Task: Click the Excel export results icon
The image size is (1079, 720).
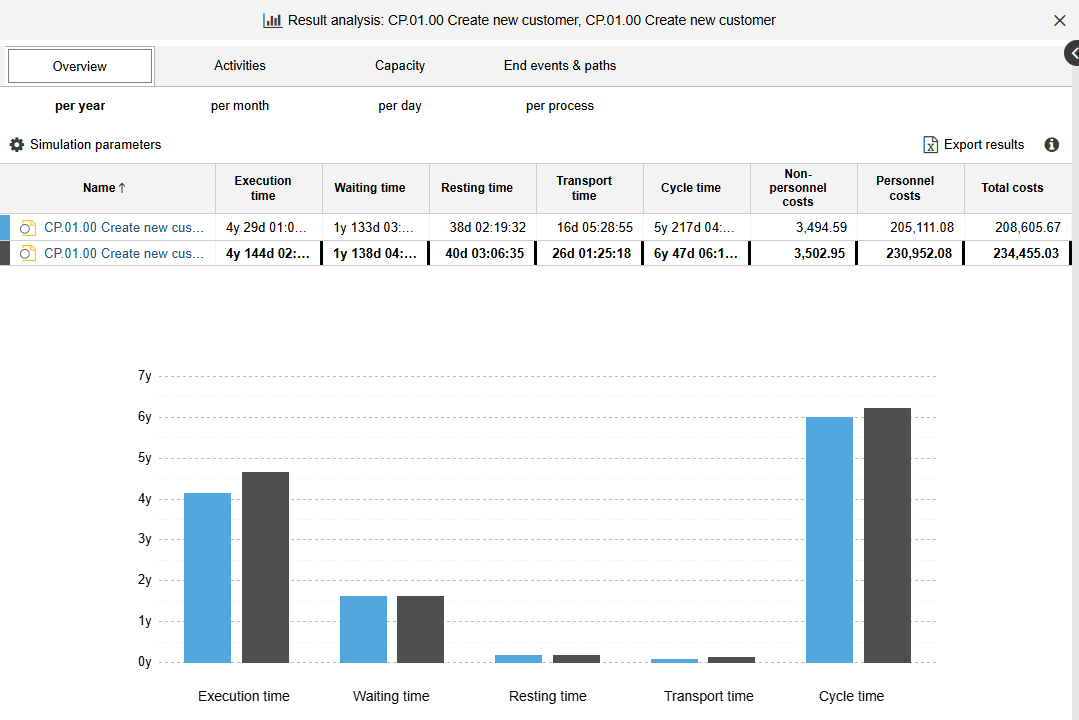Action: [930, 145]
